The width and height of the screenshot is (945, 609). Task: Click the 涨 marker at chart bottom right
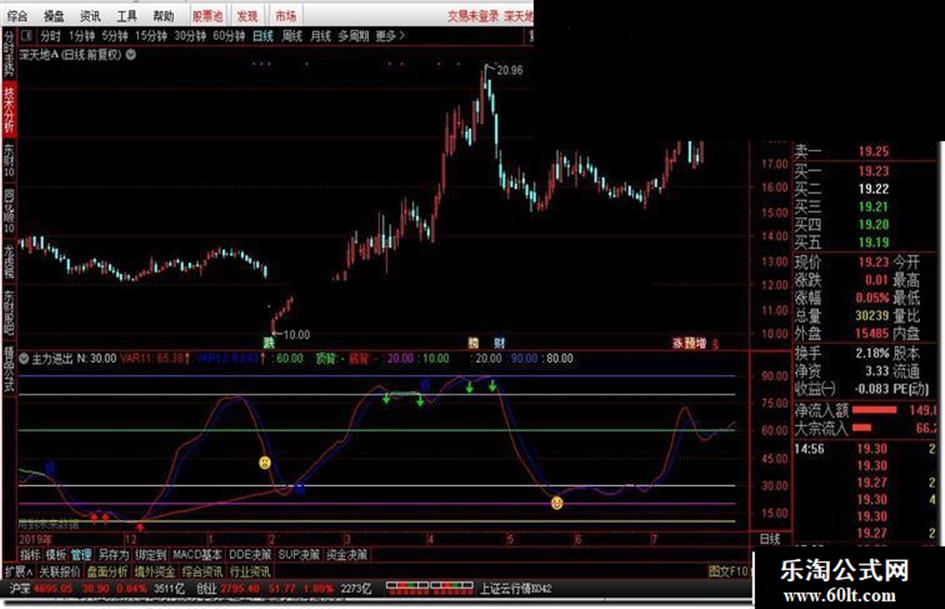coord(677,344)
